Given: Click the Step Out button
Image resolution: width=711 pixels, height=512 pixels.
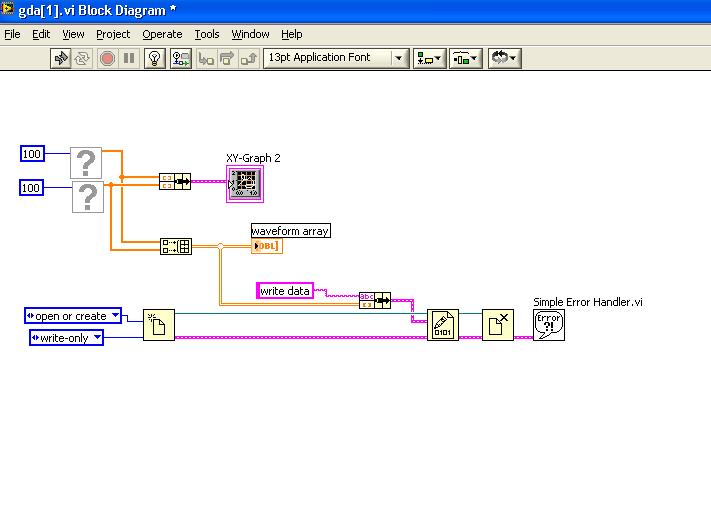Looking at the screenshot, I should click(x=249, y=58).
